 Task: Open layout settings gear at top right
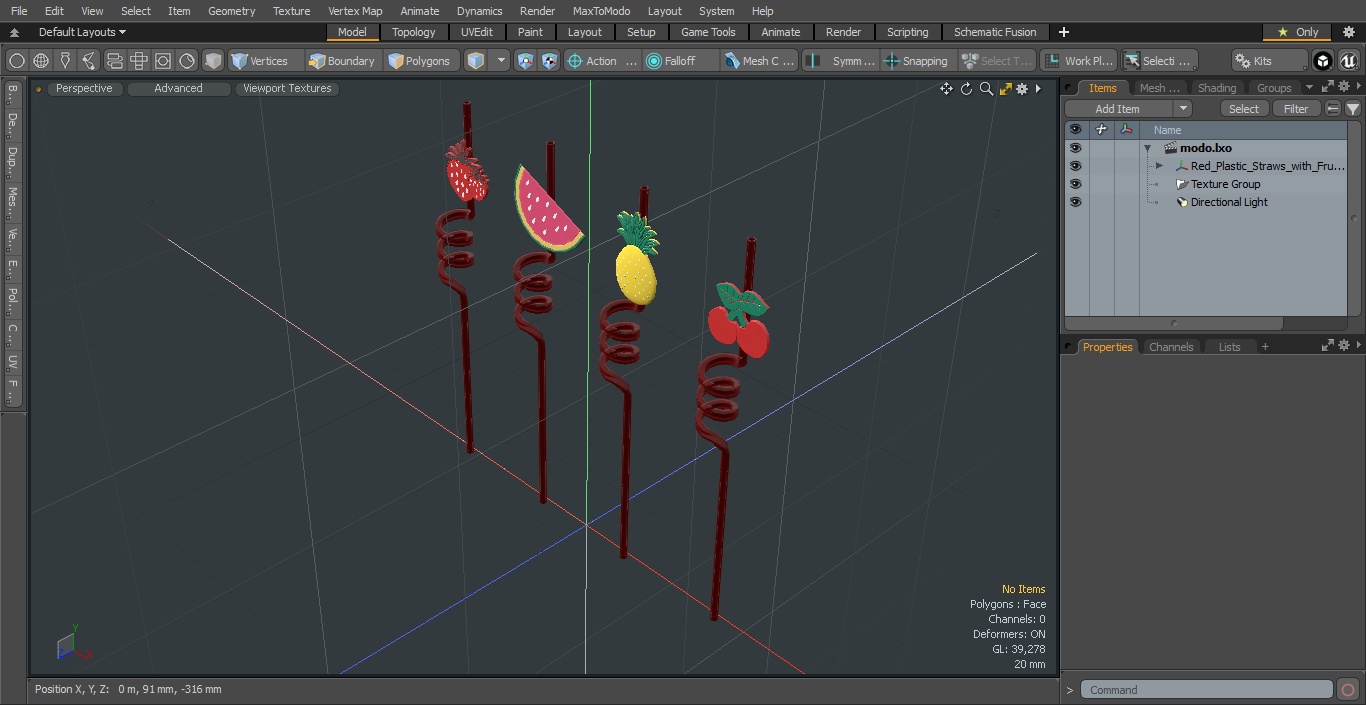(1348, 32)
